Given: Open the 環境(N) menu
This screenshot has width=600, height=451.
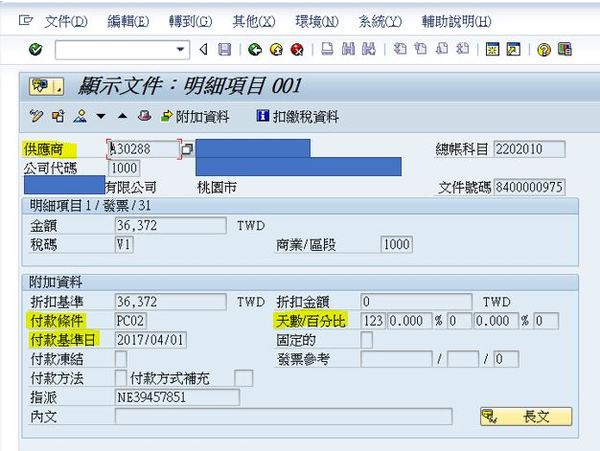Looking at the screenshot, I should pos(317,21).
